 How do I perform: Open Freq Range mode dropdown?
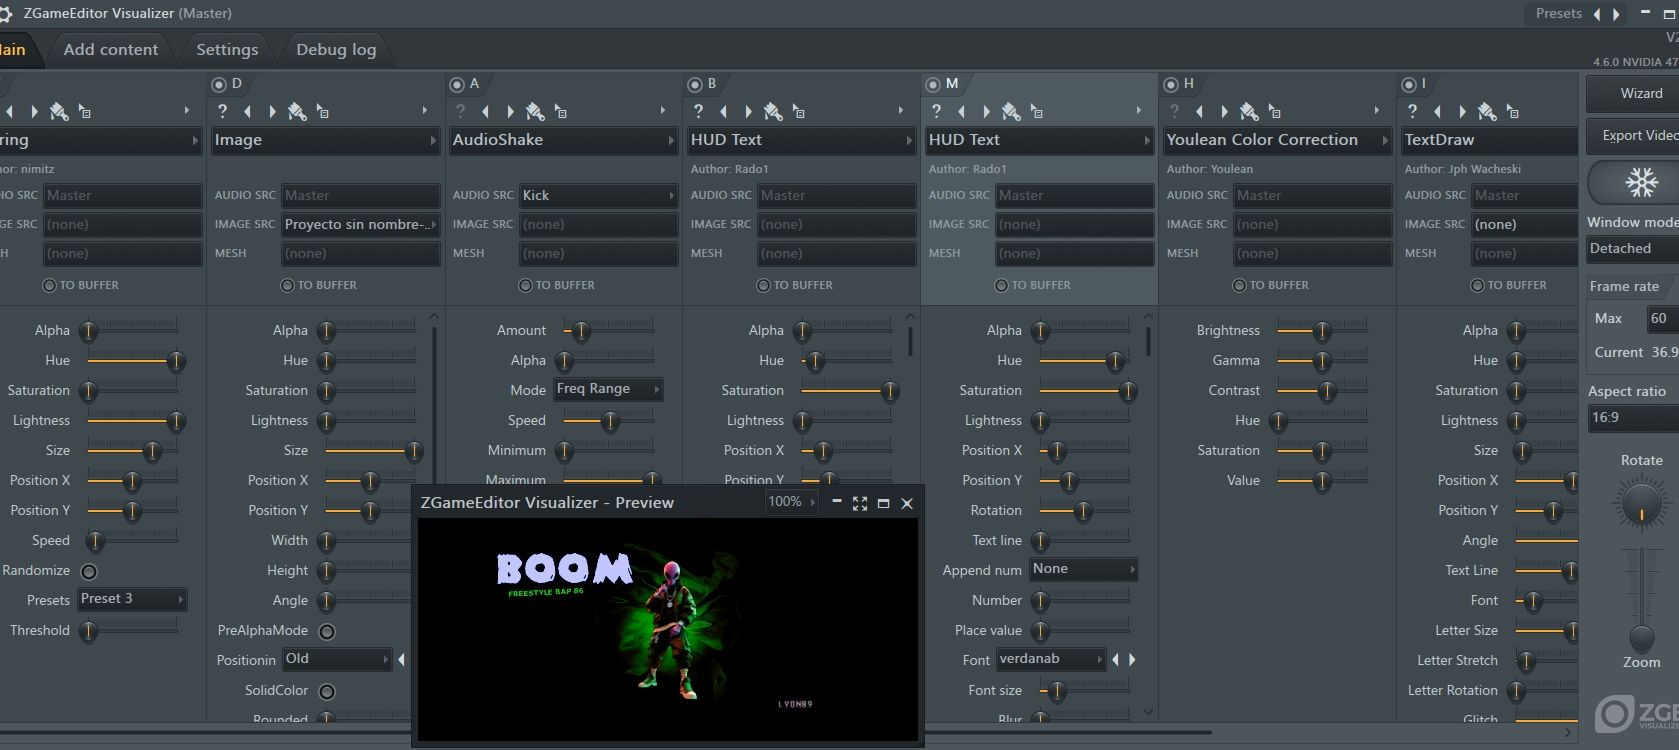pos(608,389)
